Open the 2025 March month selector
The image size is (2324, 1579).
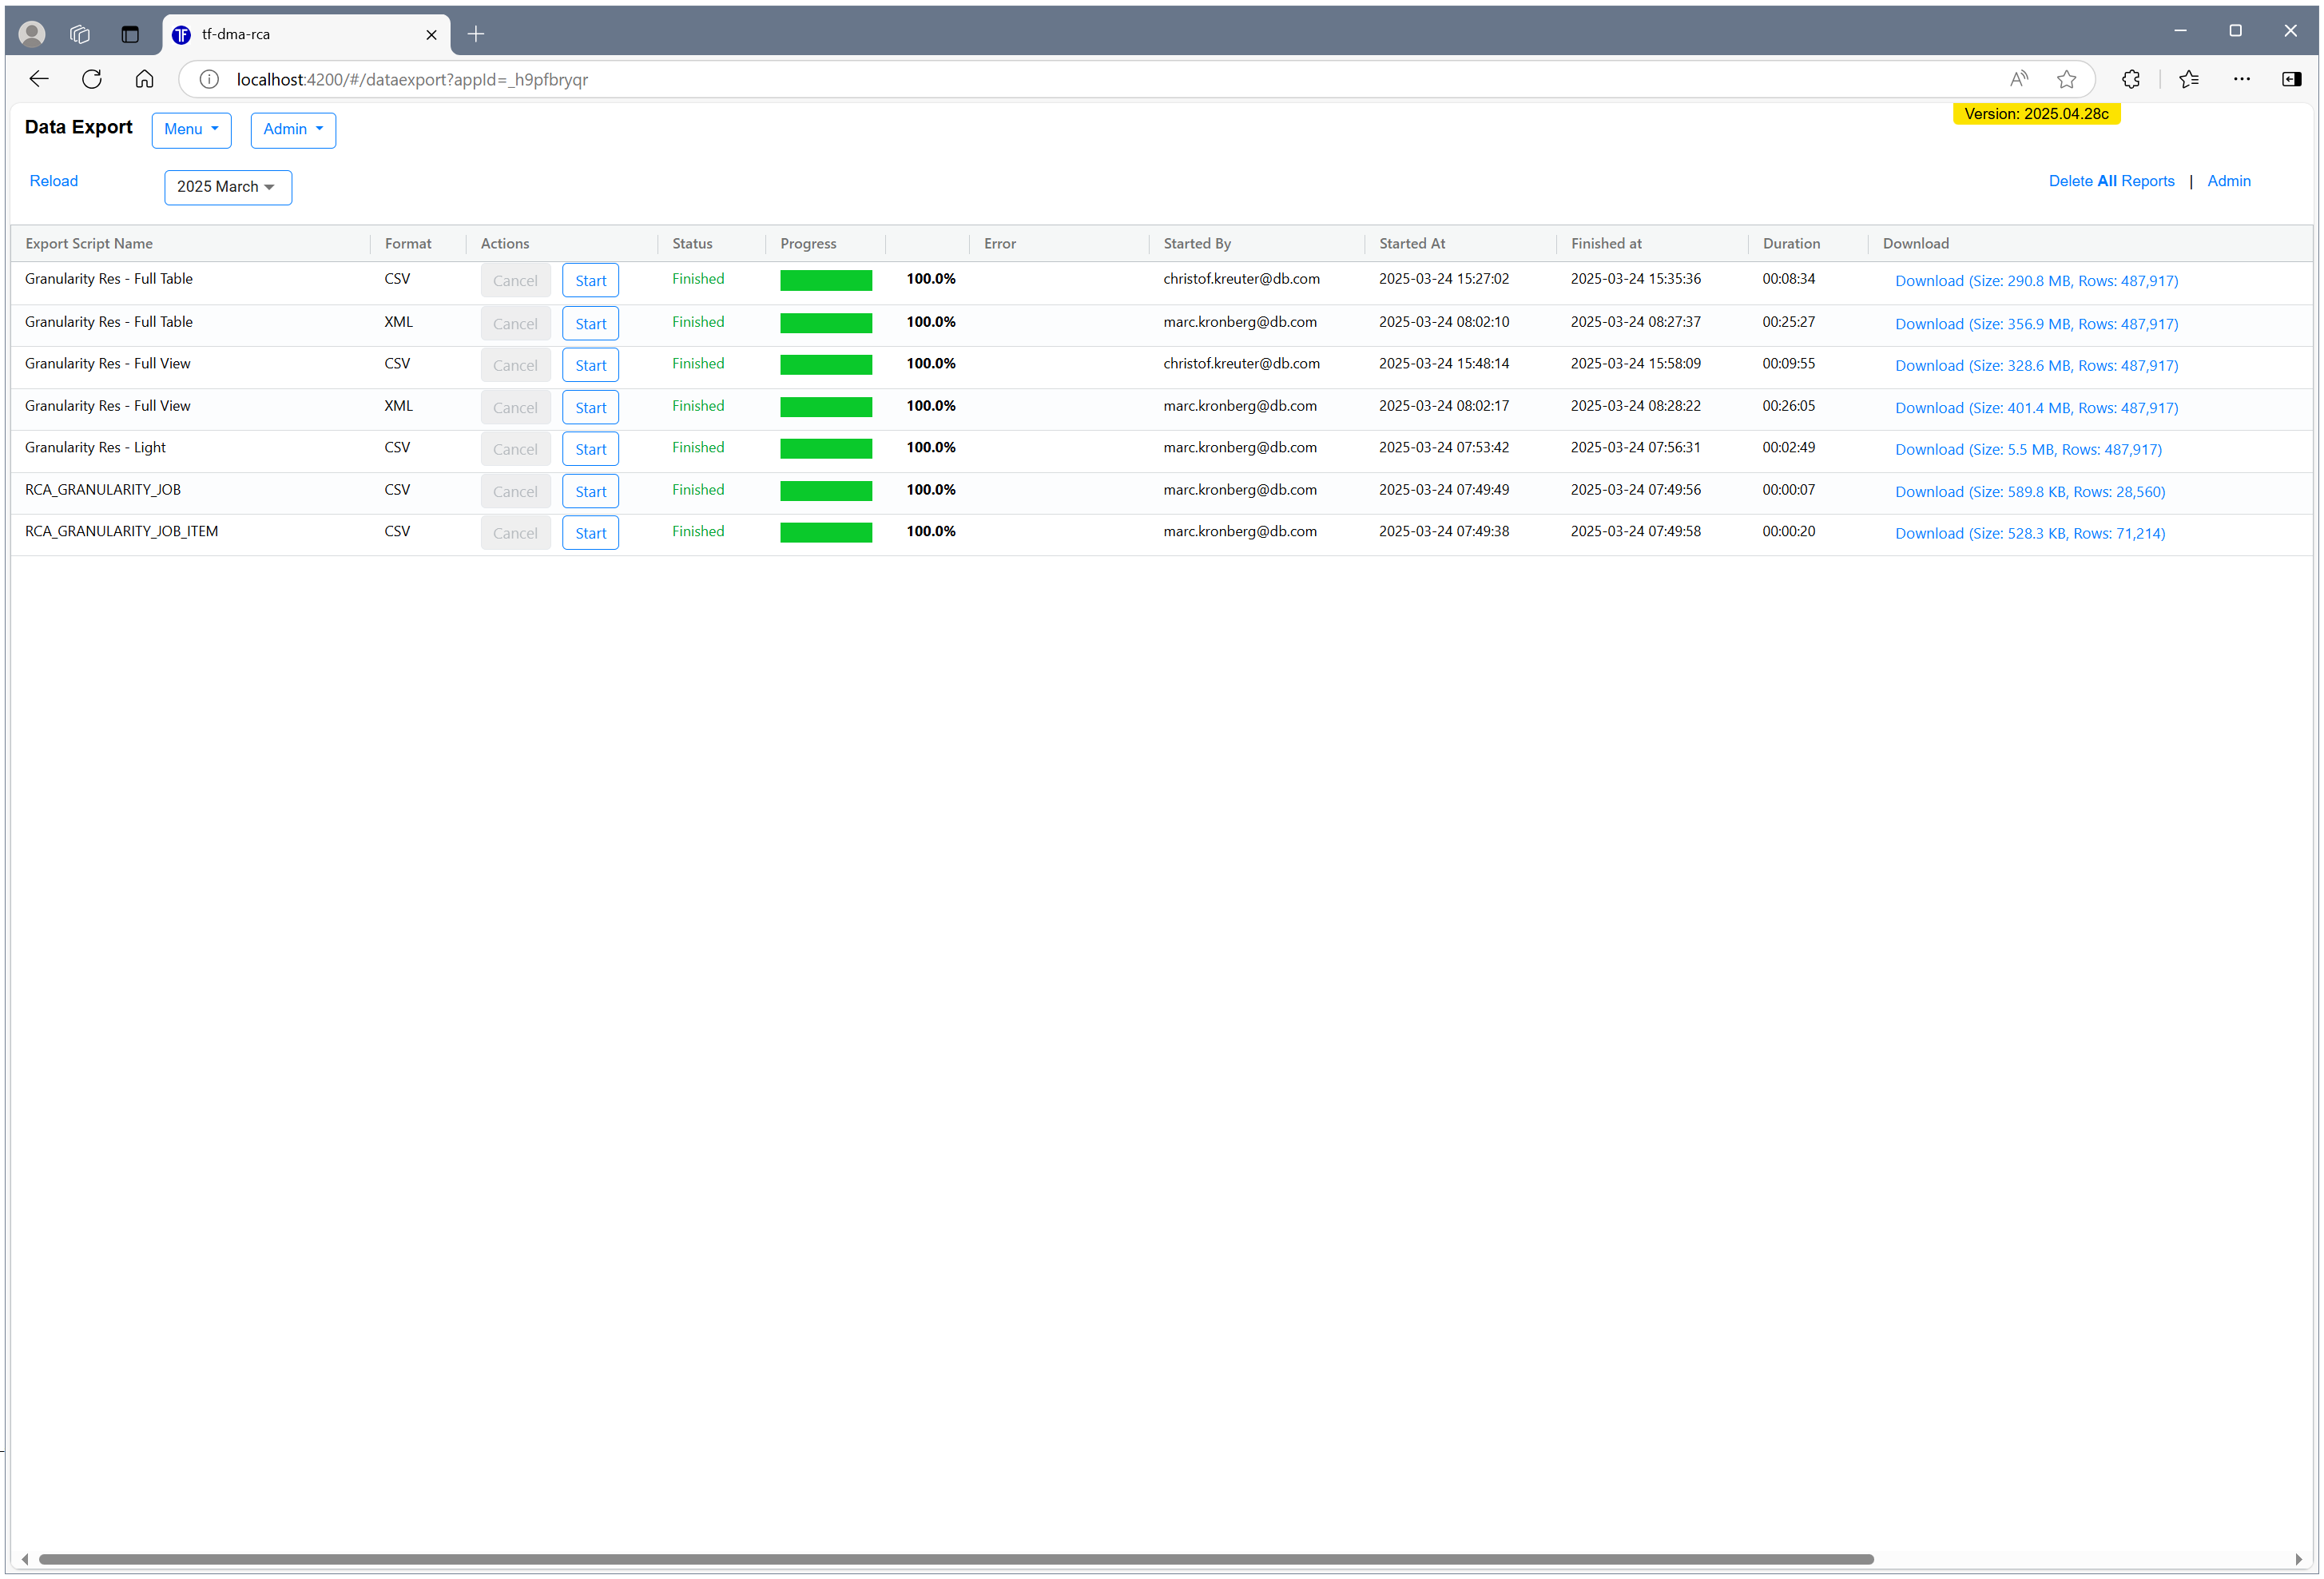(x=227, y=187)
